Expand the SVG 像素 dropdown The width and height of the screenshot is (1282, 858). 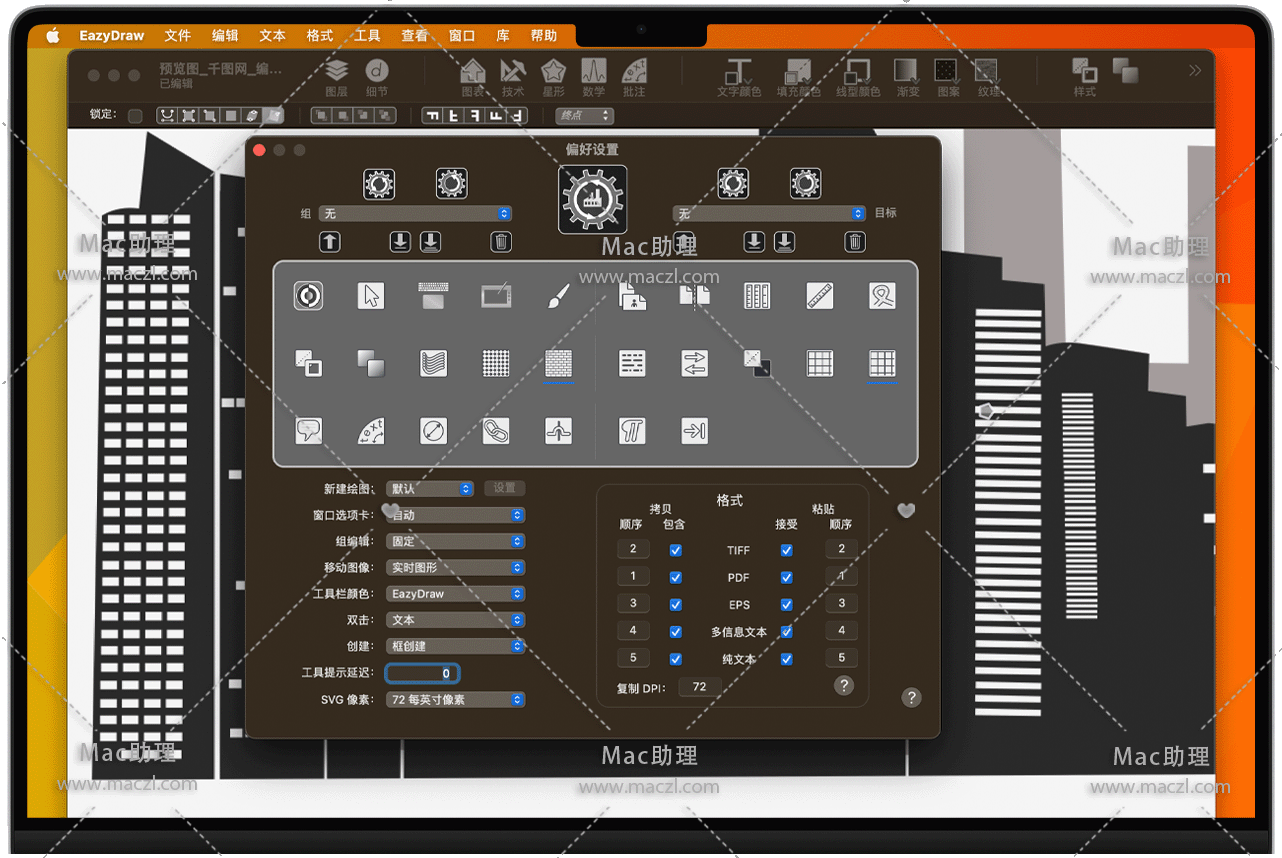click(455, 700)
